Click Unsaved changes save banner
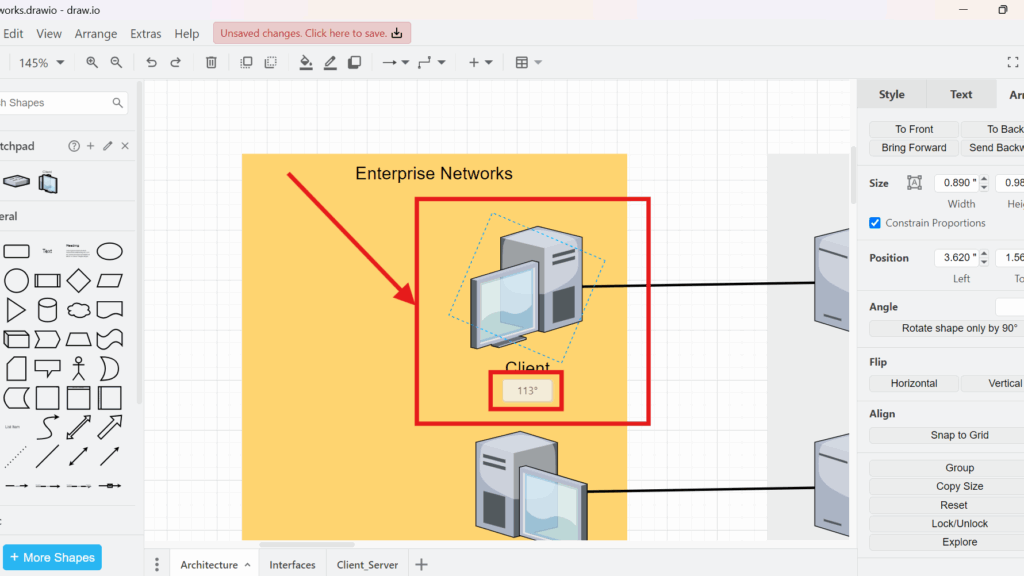 312,33
